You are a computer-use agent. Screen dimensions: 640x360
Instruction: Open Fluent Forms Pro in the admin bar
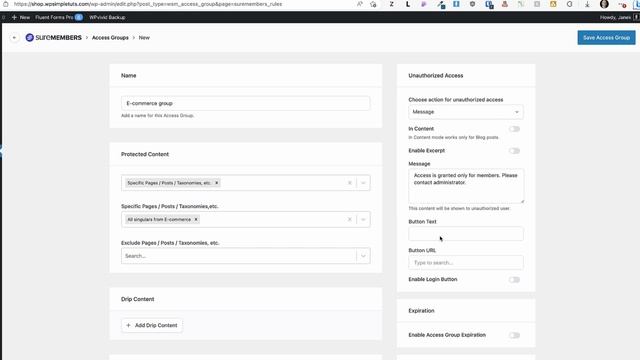(x=58, y=17)
